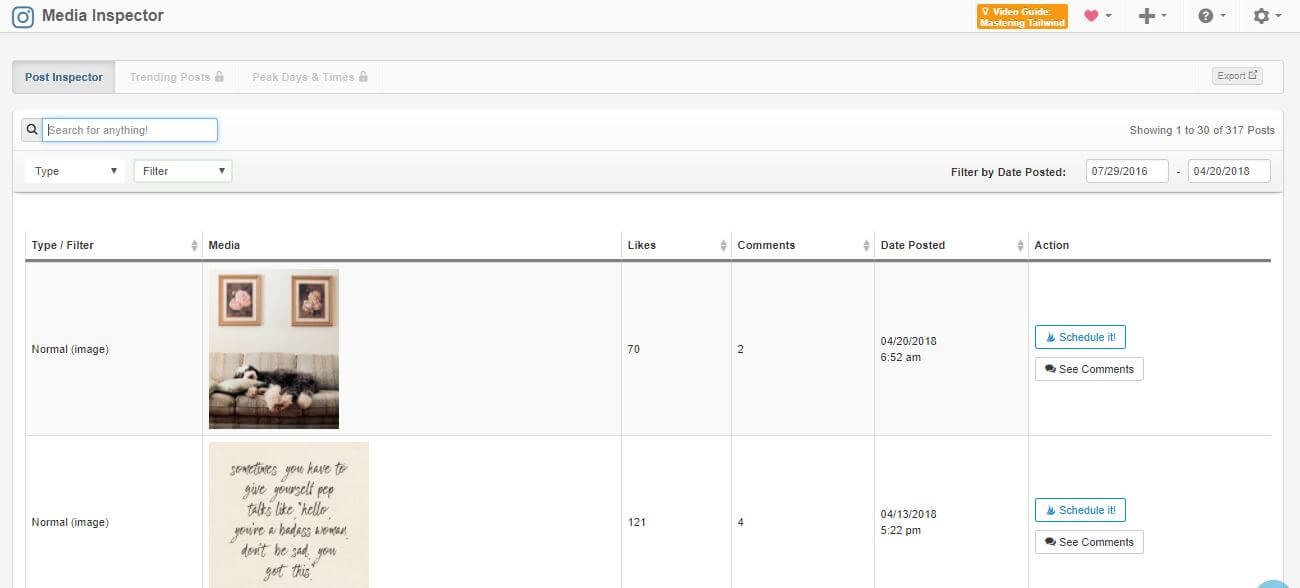Open the settings gear menu
The width and height of the screenshot is (1300, 588).
(x=1267, y=17)
